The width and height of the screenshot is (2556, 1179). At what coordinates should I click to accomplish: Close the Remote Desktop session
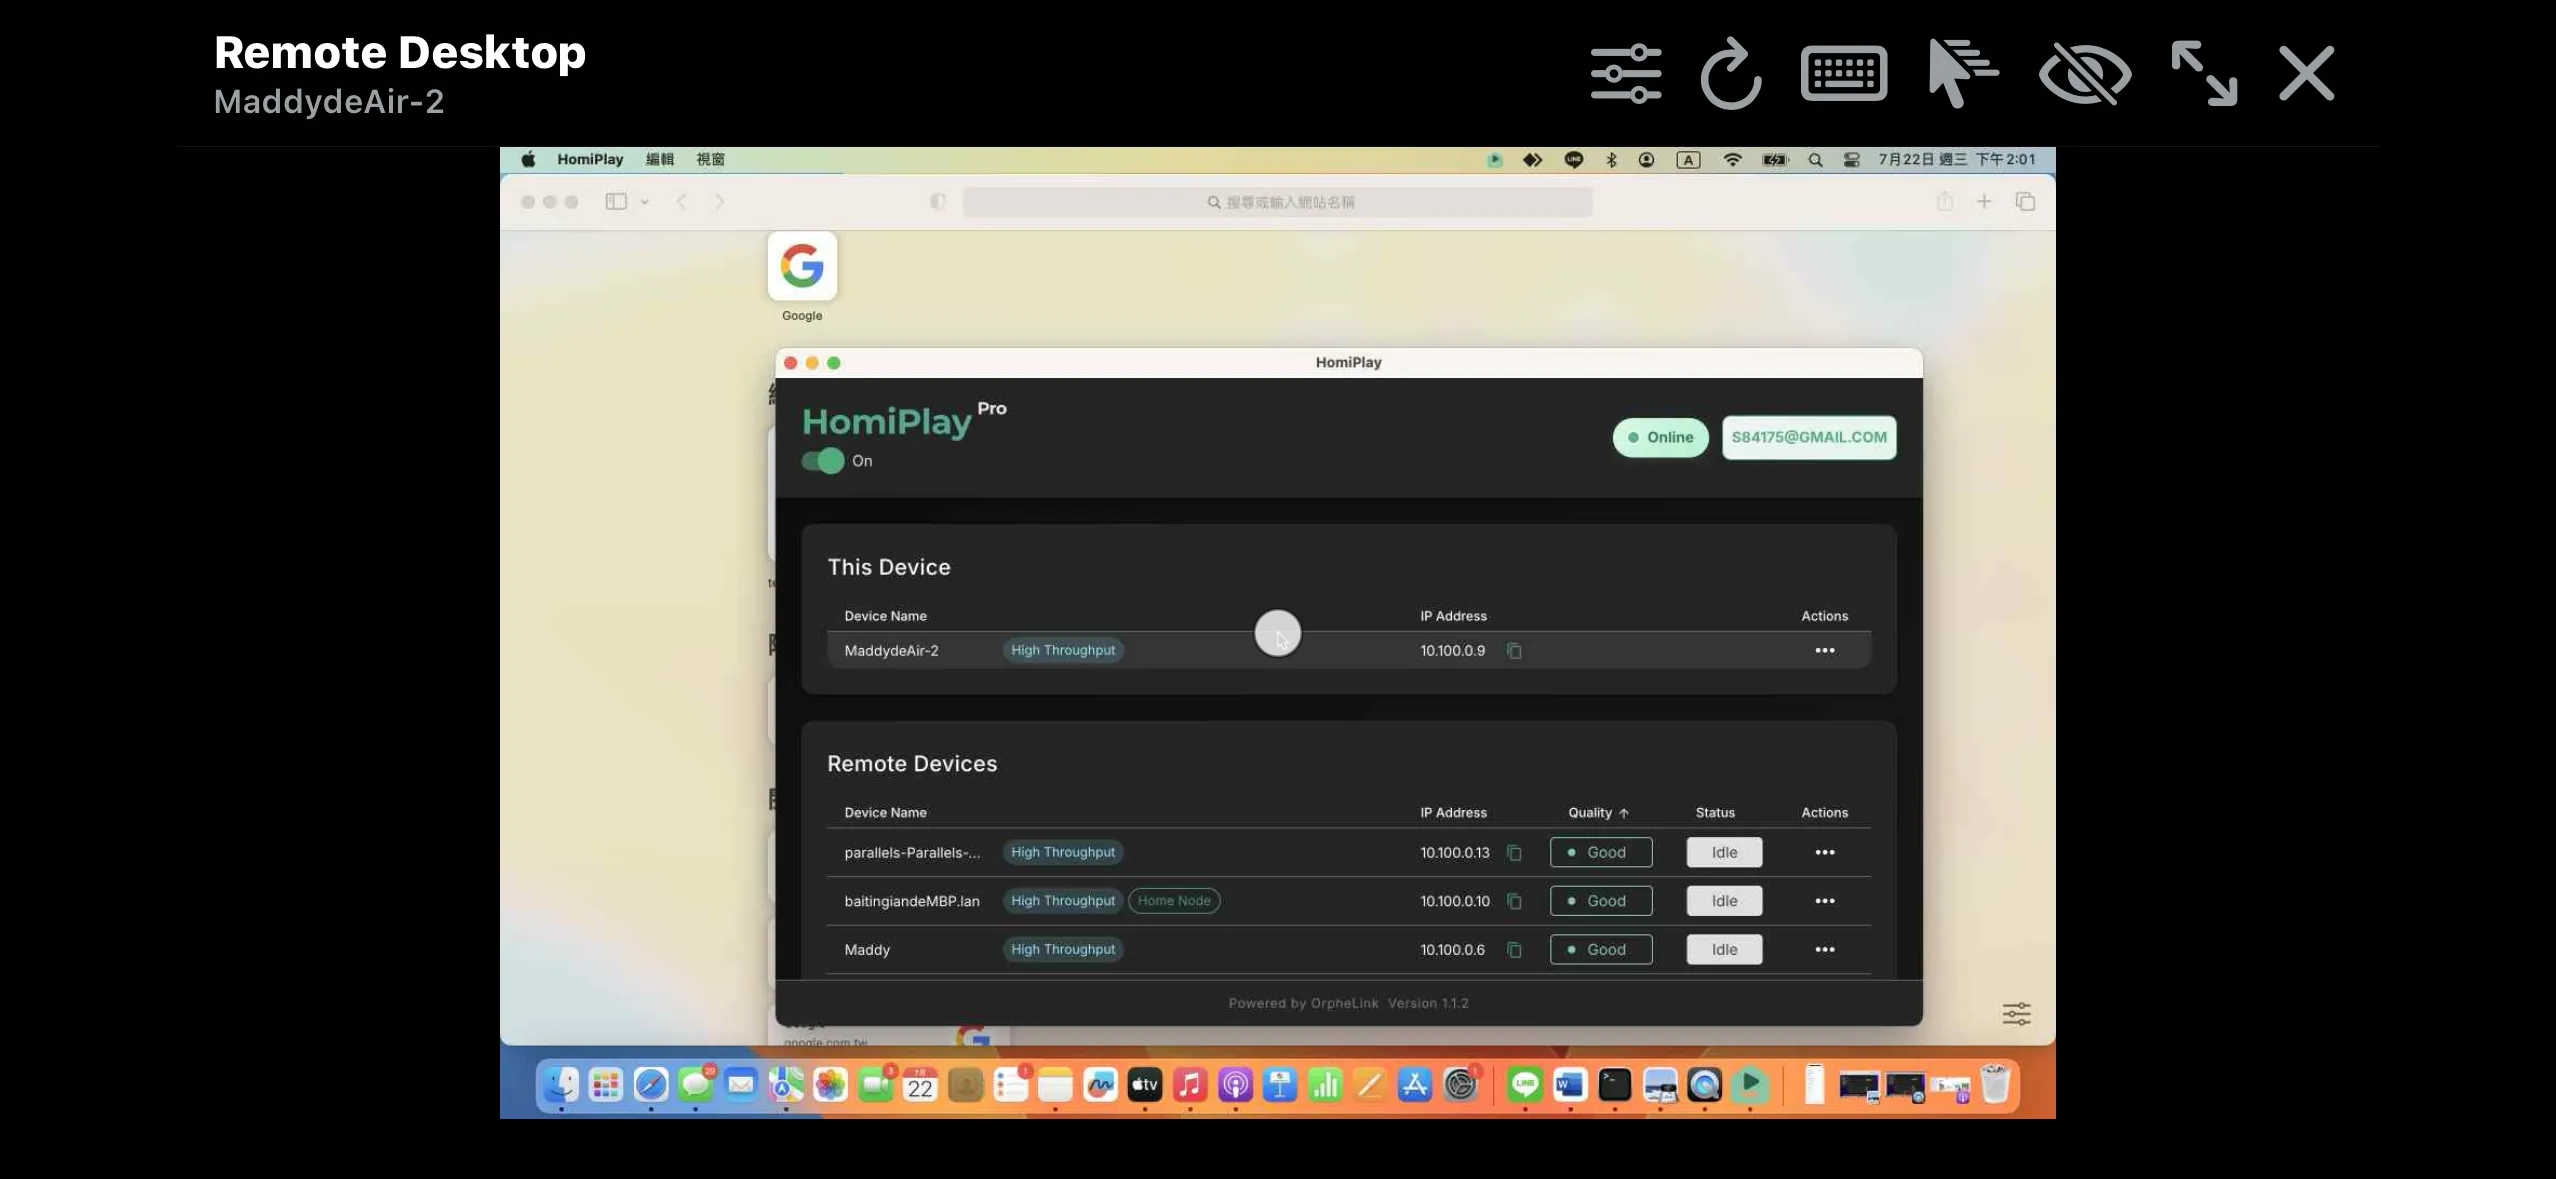(x=2306, y=73)
